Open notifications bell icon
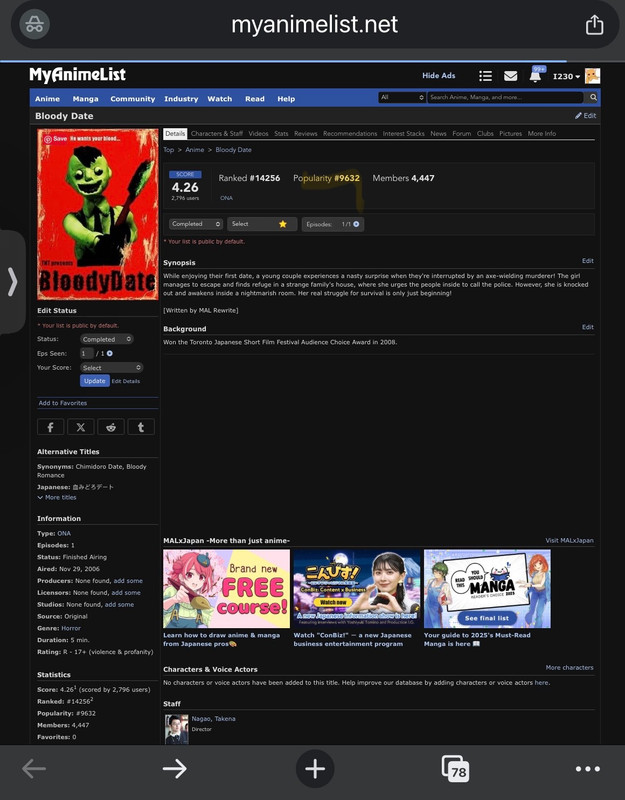625x800 pixels. click(x=535, y=77)
